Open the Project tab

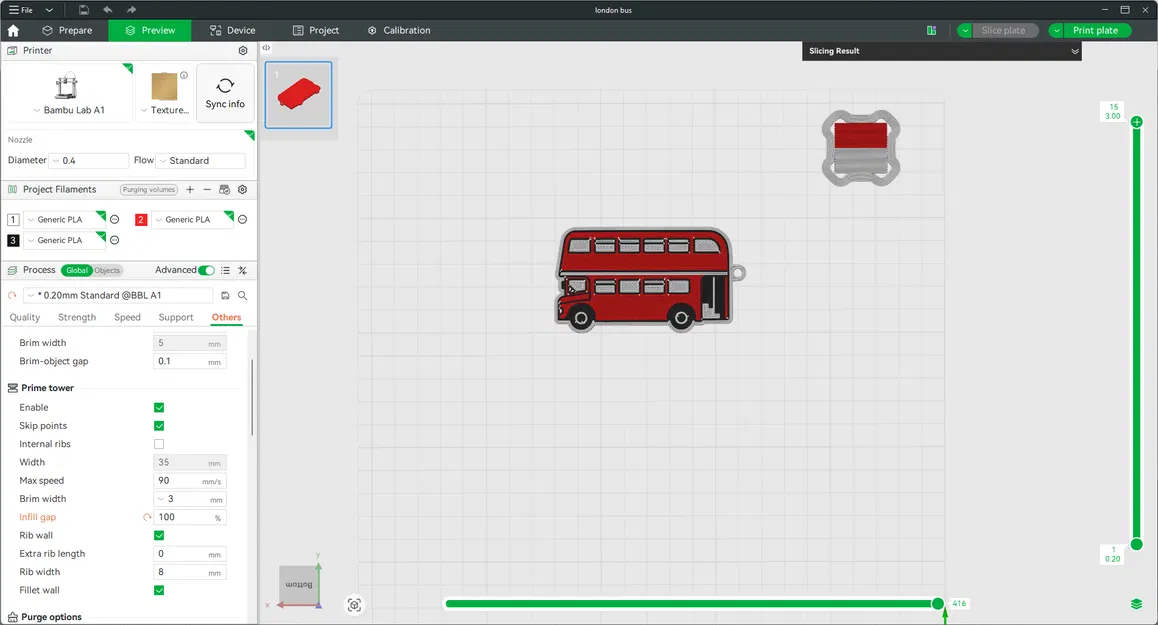click(x=315, y=30)
